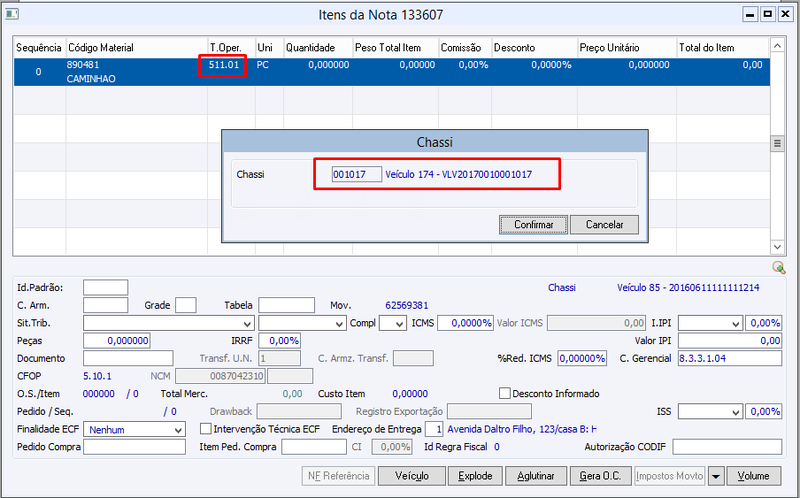Click the Volume button
The image size is (800, 498).
tap(754, 476)
